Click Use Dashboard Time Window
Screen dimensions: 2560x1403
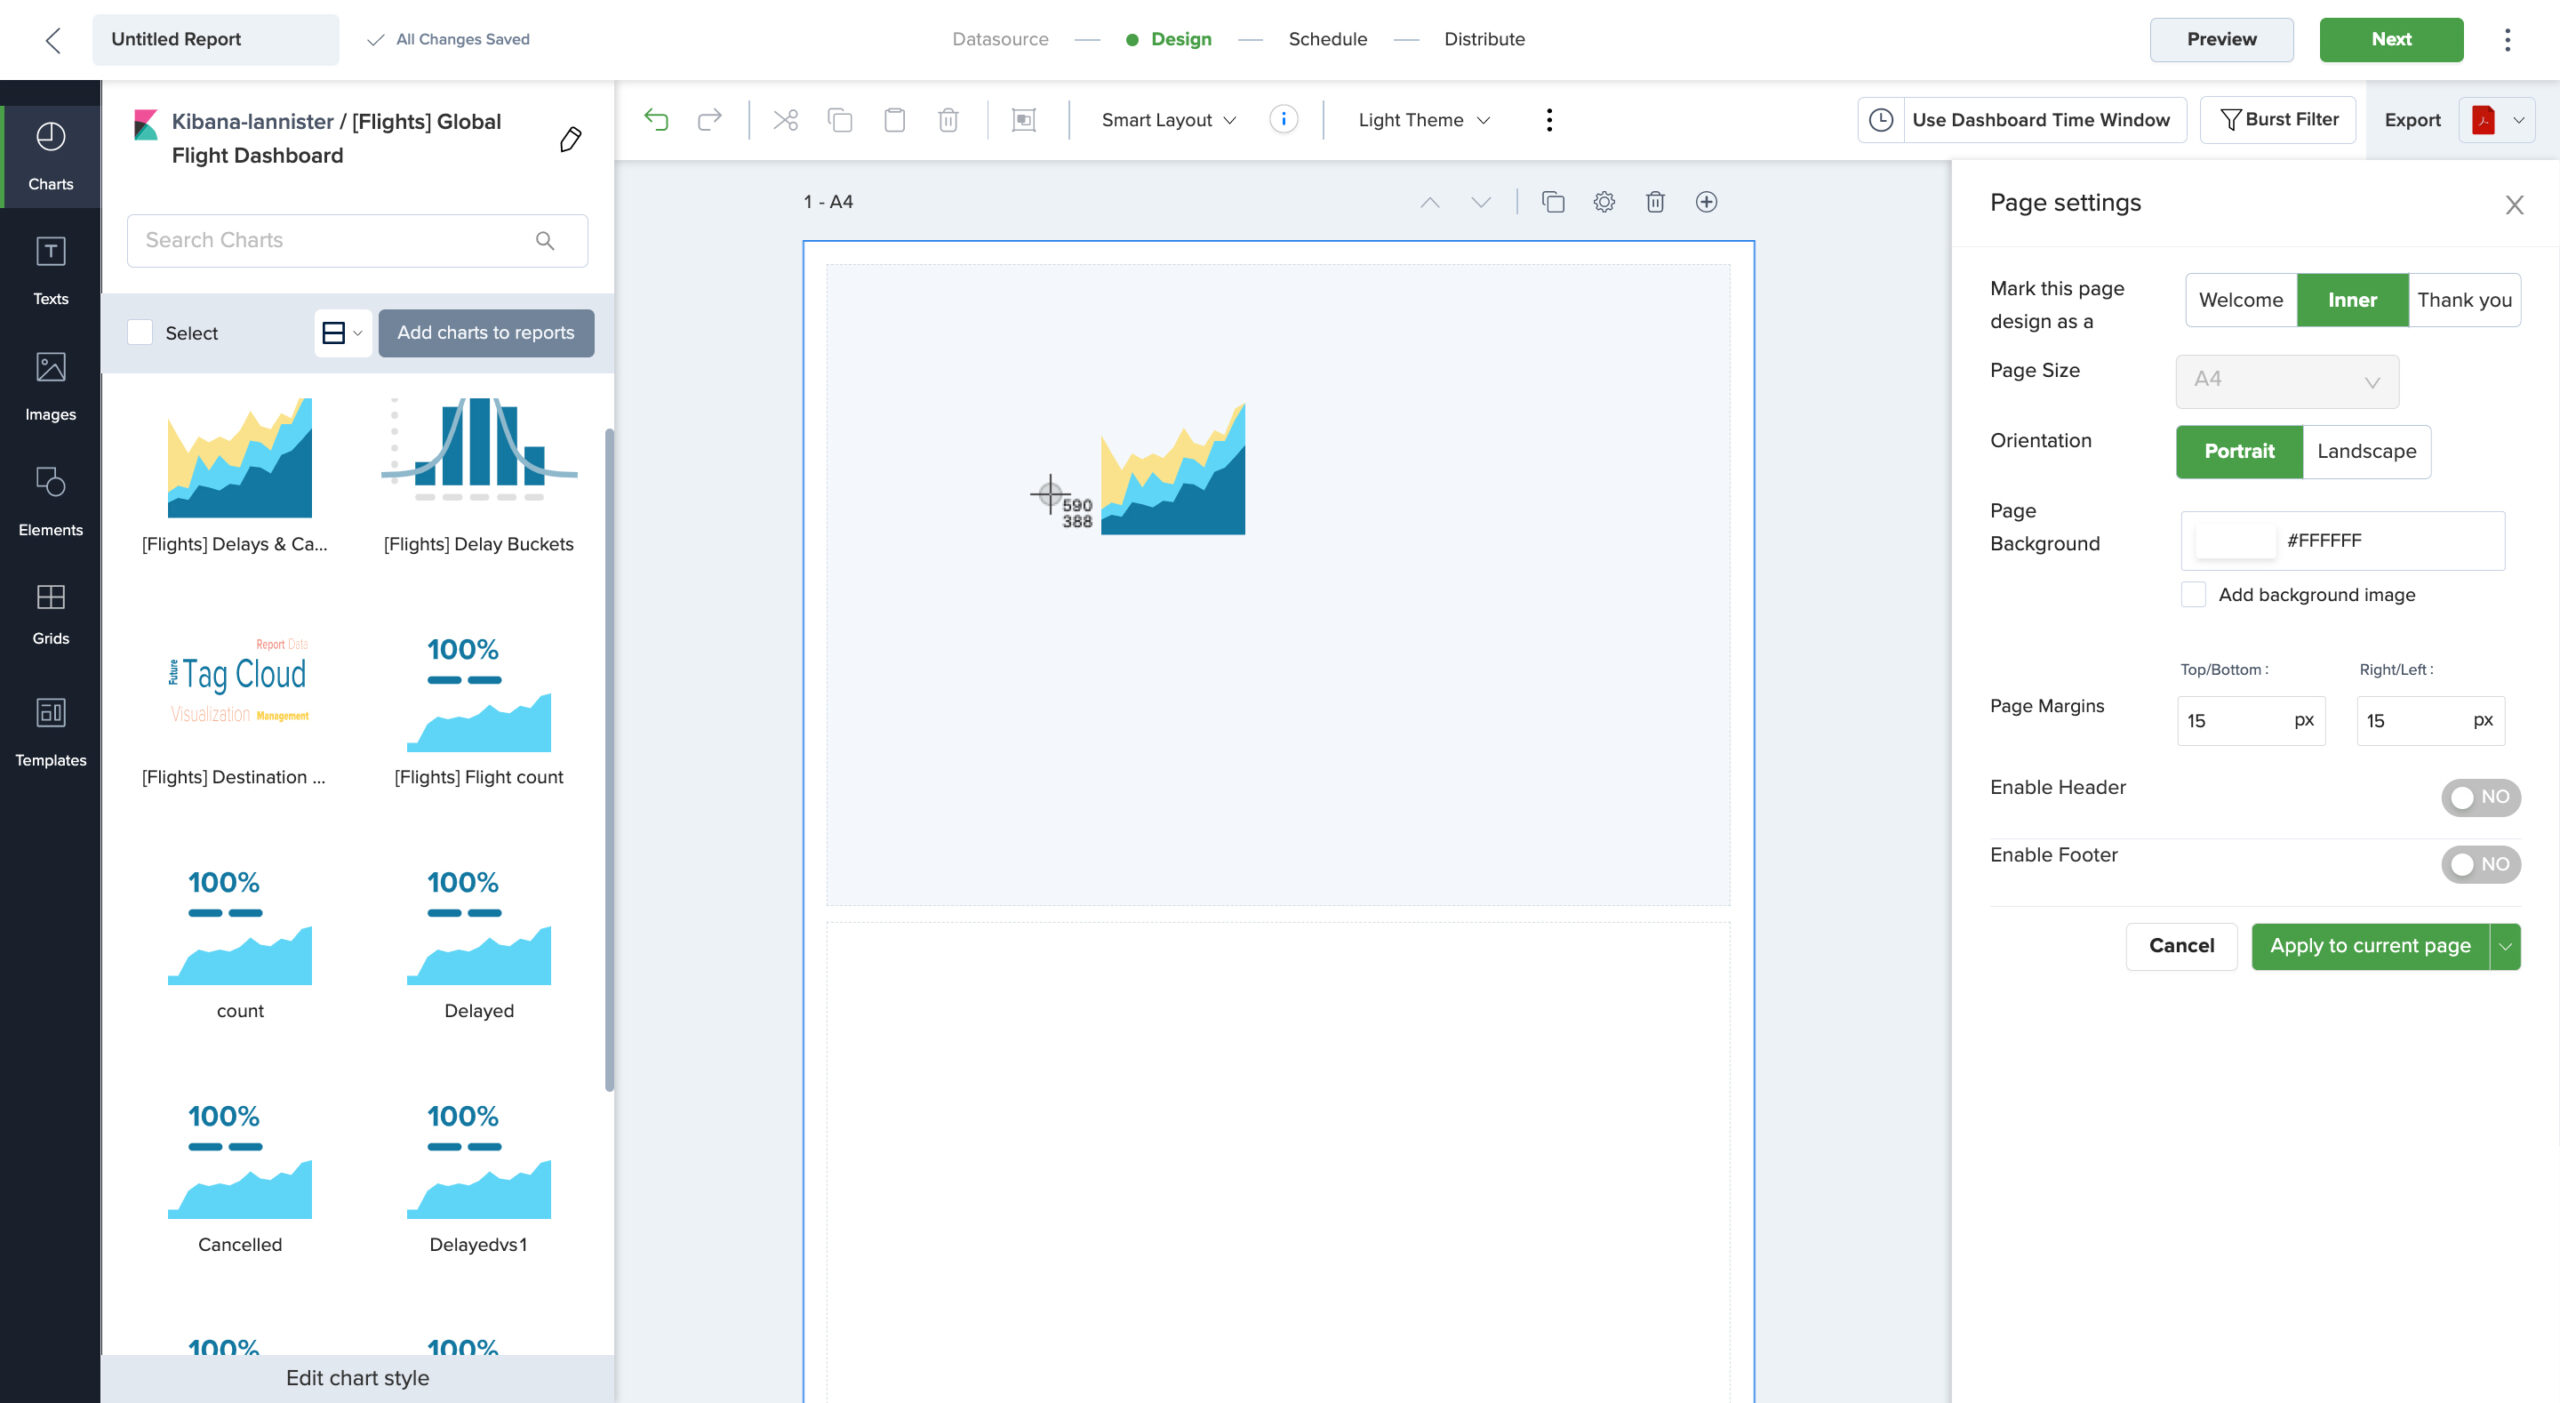pos(2040,120)
